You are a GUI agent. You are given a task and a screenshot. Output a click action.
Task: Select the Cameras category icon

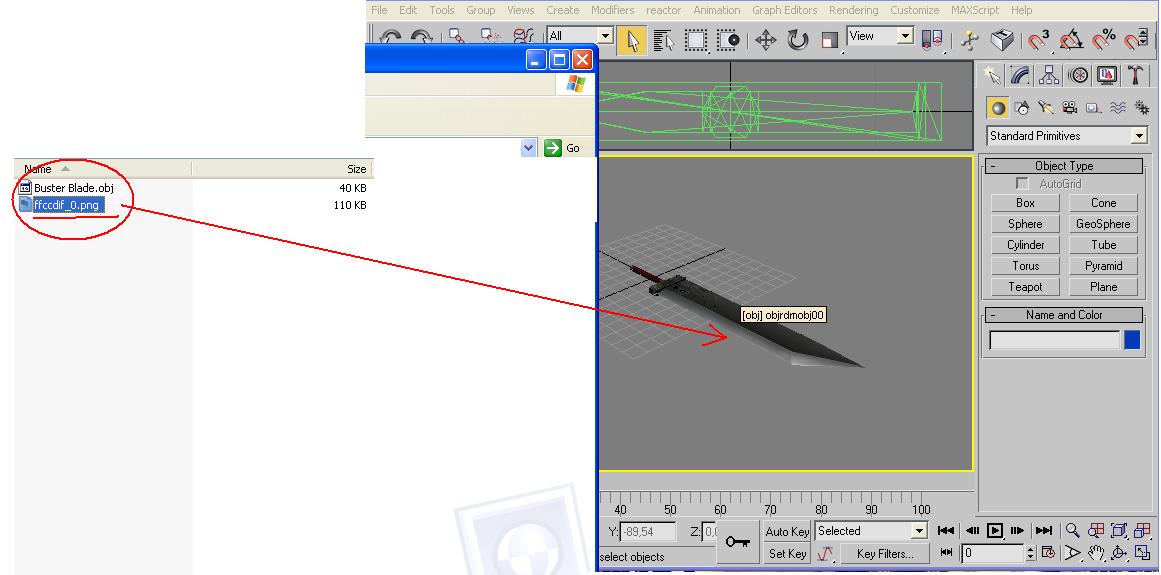coord(1069,108)
